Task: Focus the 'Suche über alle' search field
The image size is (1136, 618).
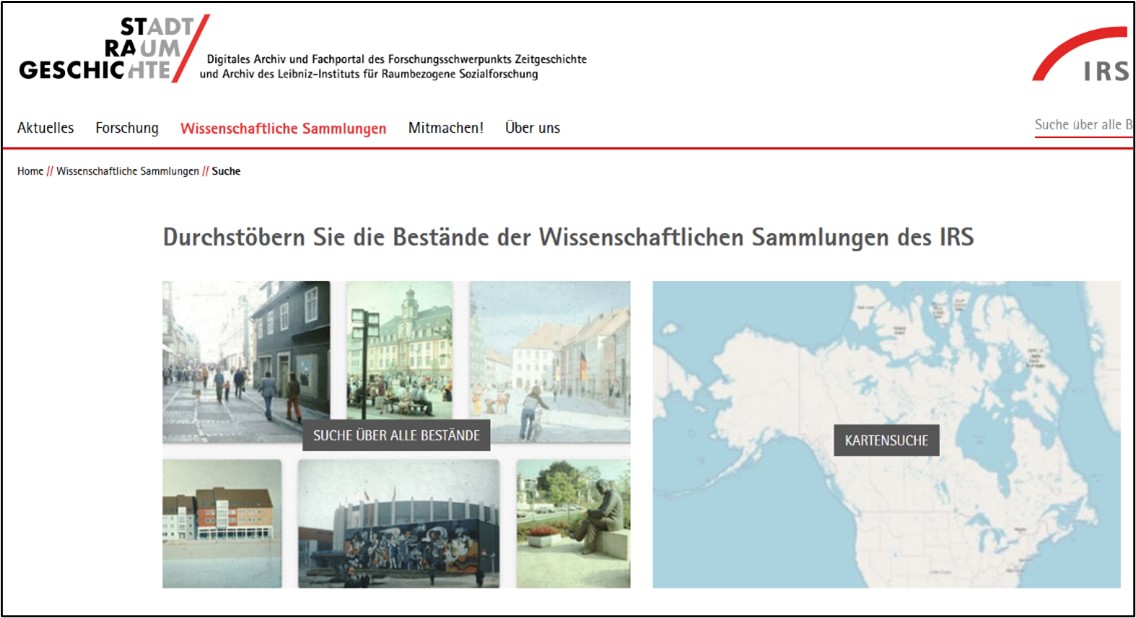Action: coord(1084,125)
